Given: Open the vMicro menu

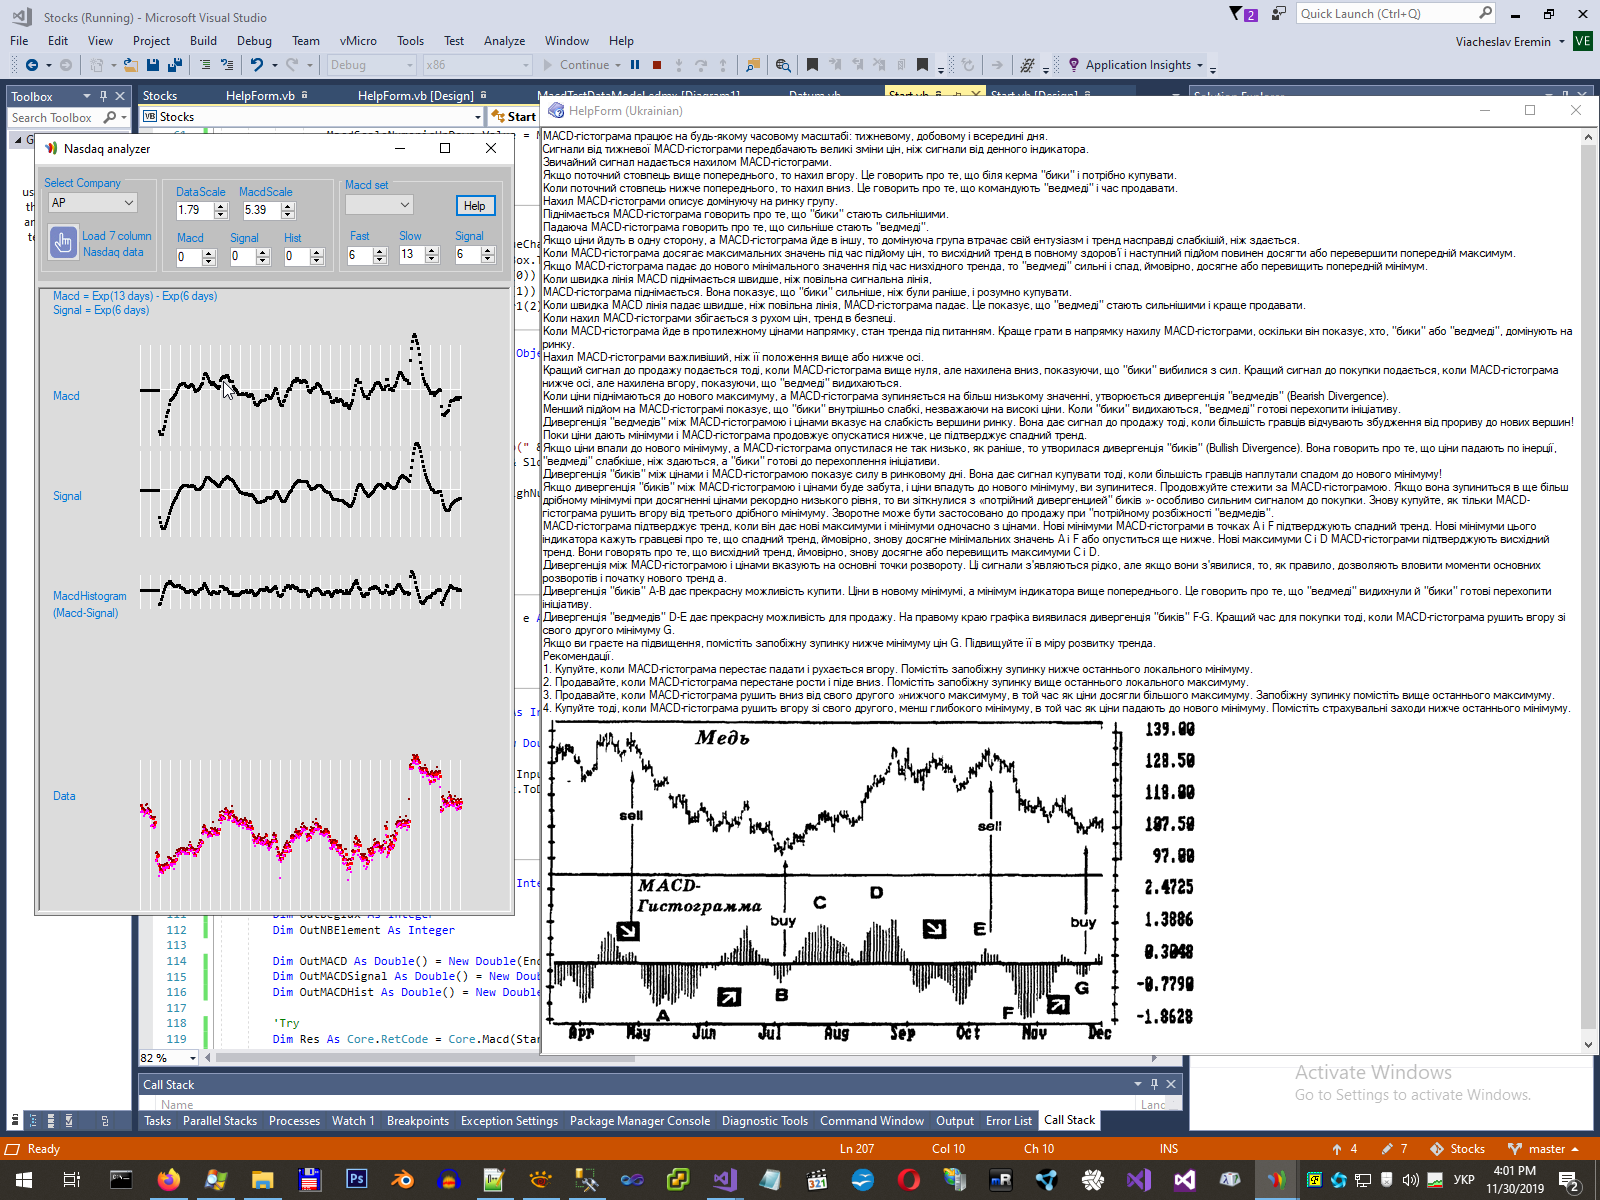Looking at the screenshot, I should (x=358, y=41).
